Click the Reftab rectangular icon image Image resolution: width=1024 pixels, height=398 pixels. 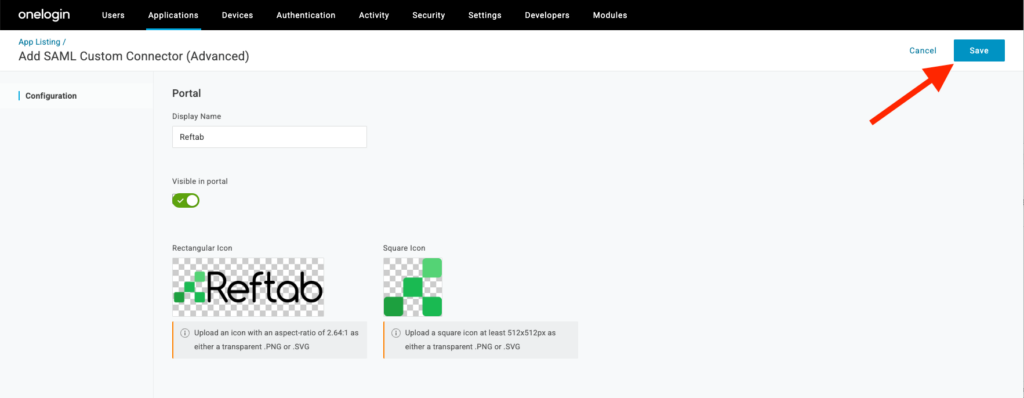[x=248, y=287]
